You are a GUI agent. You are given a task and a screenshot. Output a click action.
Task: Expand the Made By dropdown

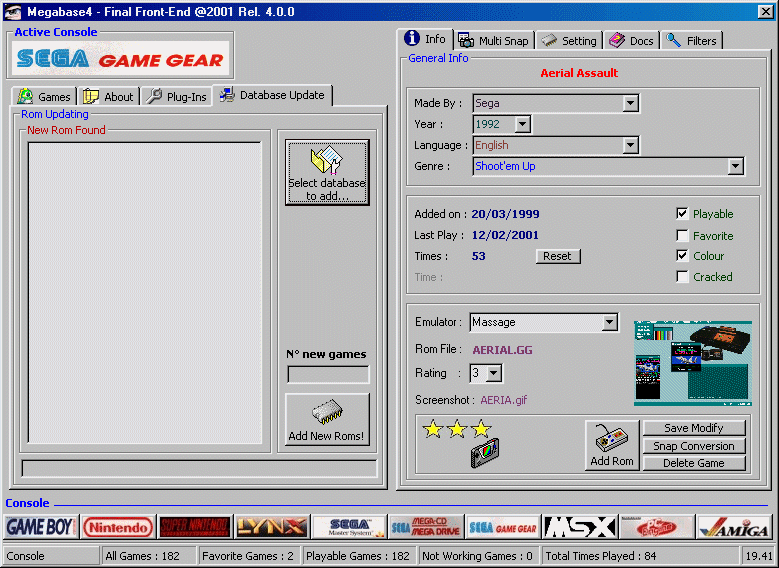(630, 103)
